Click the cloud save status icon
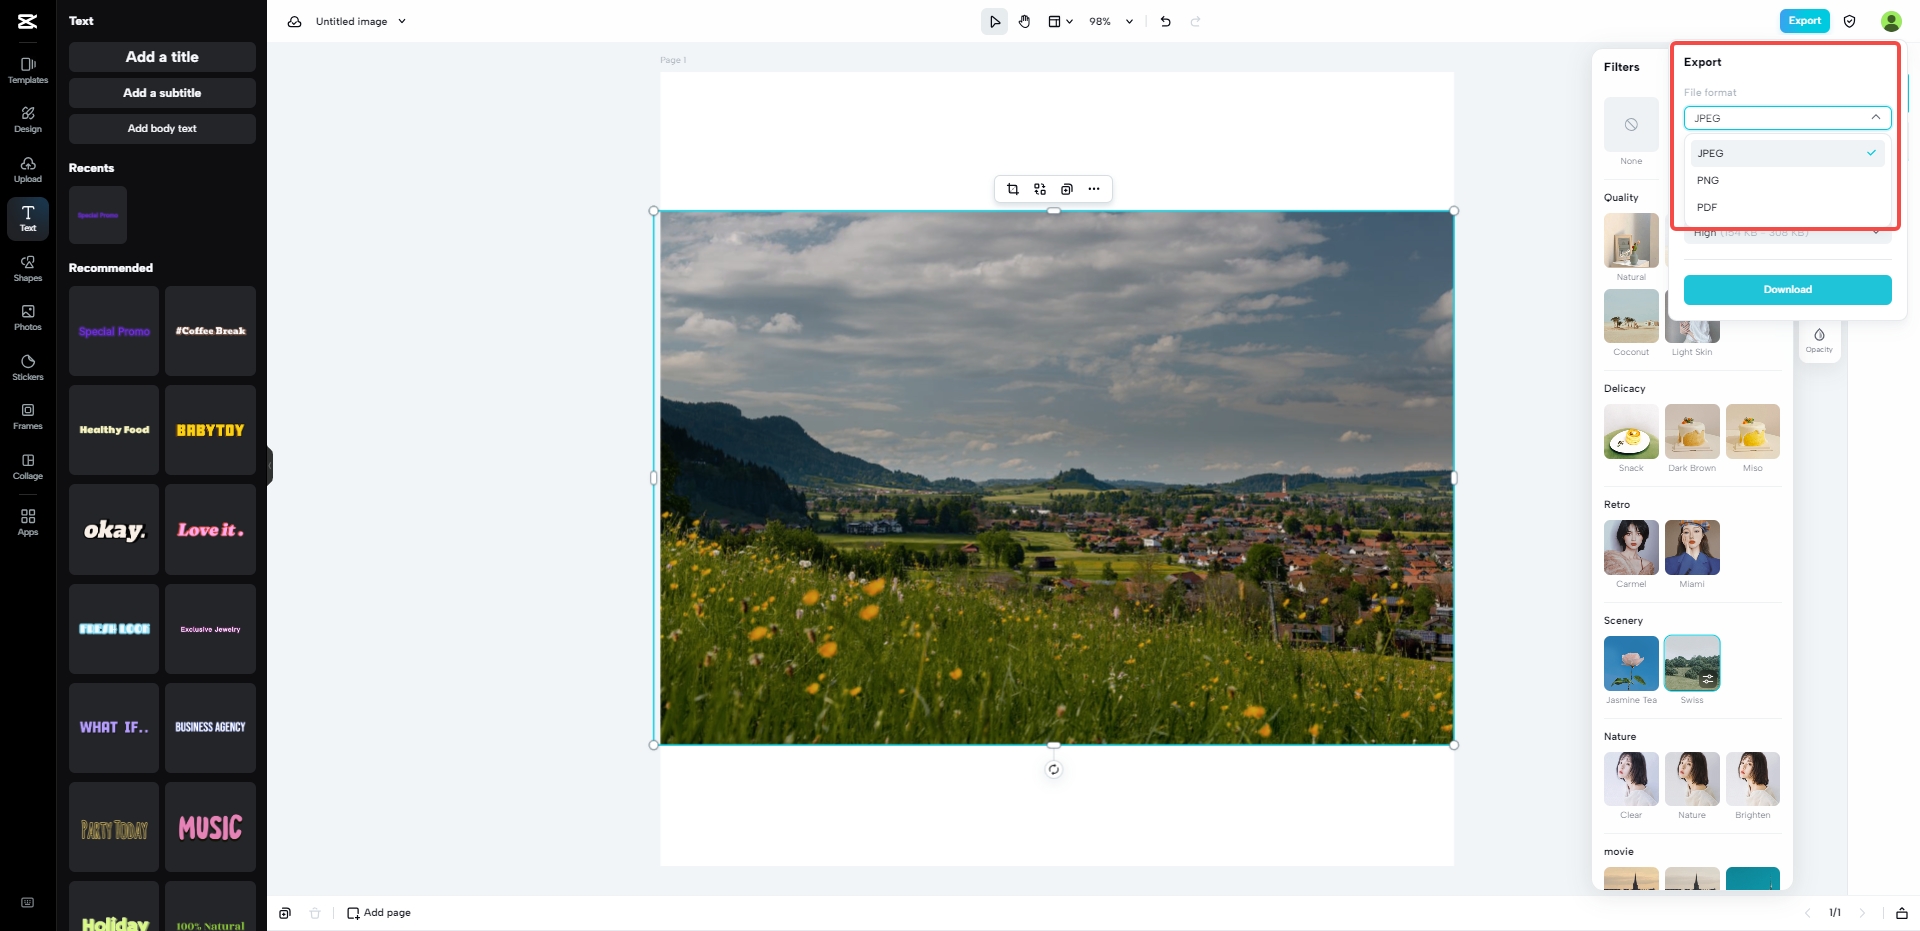The width and height of the screenshot is (1920, 931). pos(295,21)
